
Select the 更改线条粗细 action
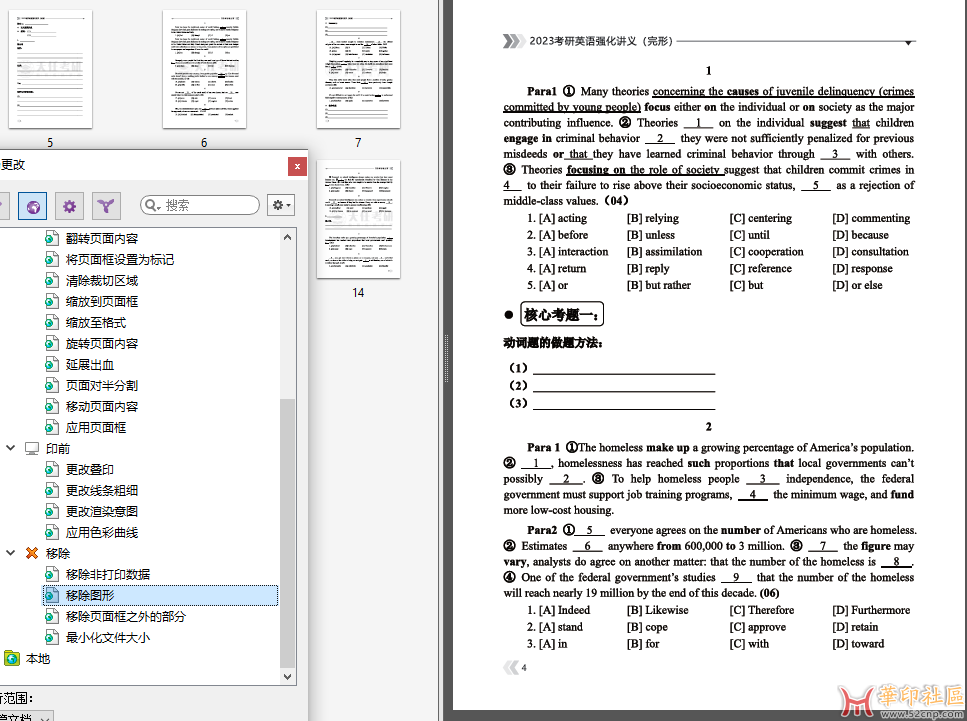tap(102, 490)
